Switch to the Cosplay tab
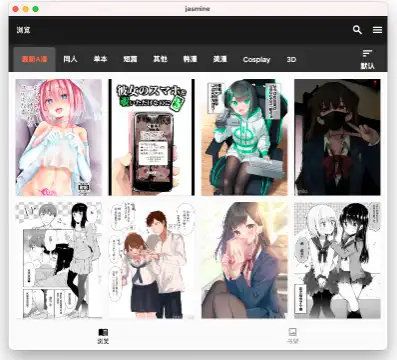 point(256,60)
